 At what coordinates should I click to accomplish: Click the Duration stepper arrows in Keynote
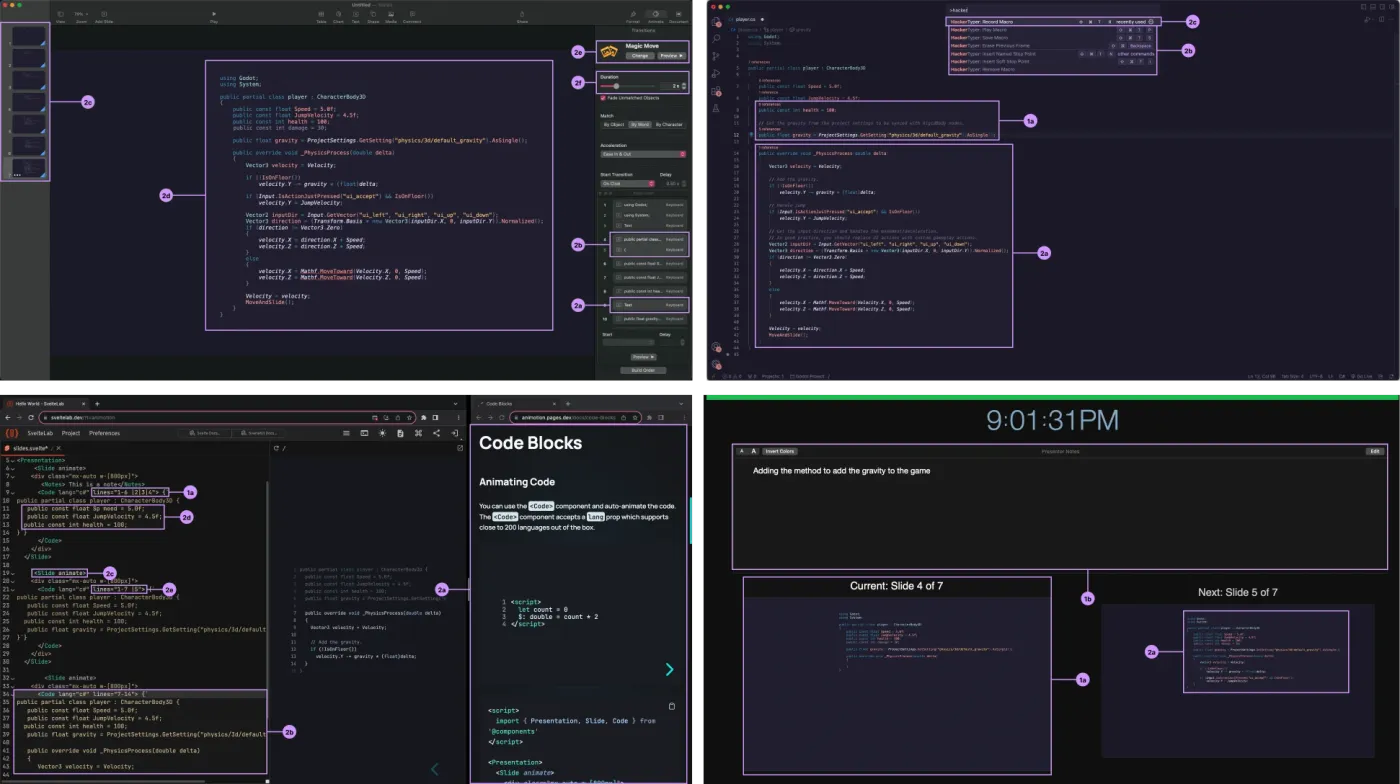[684, 86]
